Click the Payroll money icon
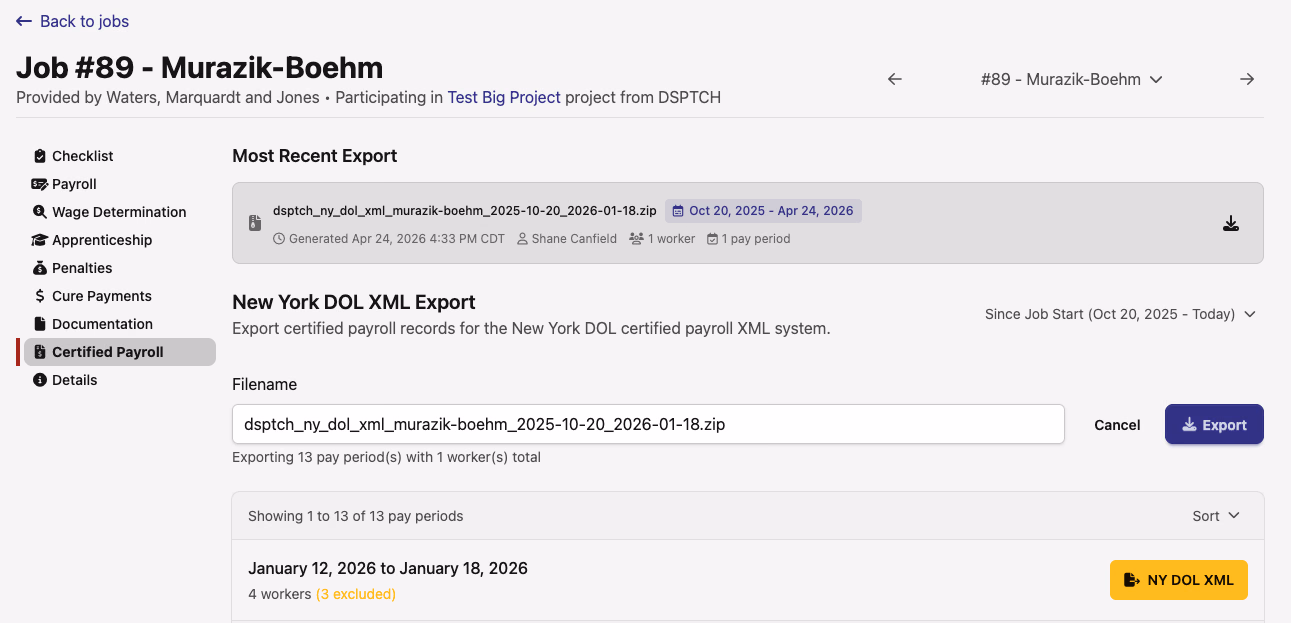The image size is (1291, 623). click(40, 184)
